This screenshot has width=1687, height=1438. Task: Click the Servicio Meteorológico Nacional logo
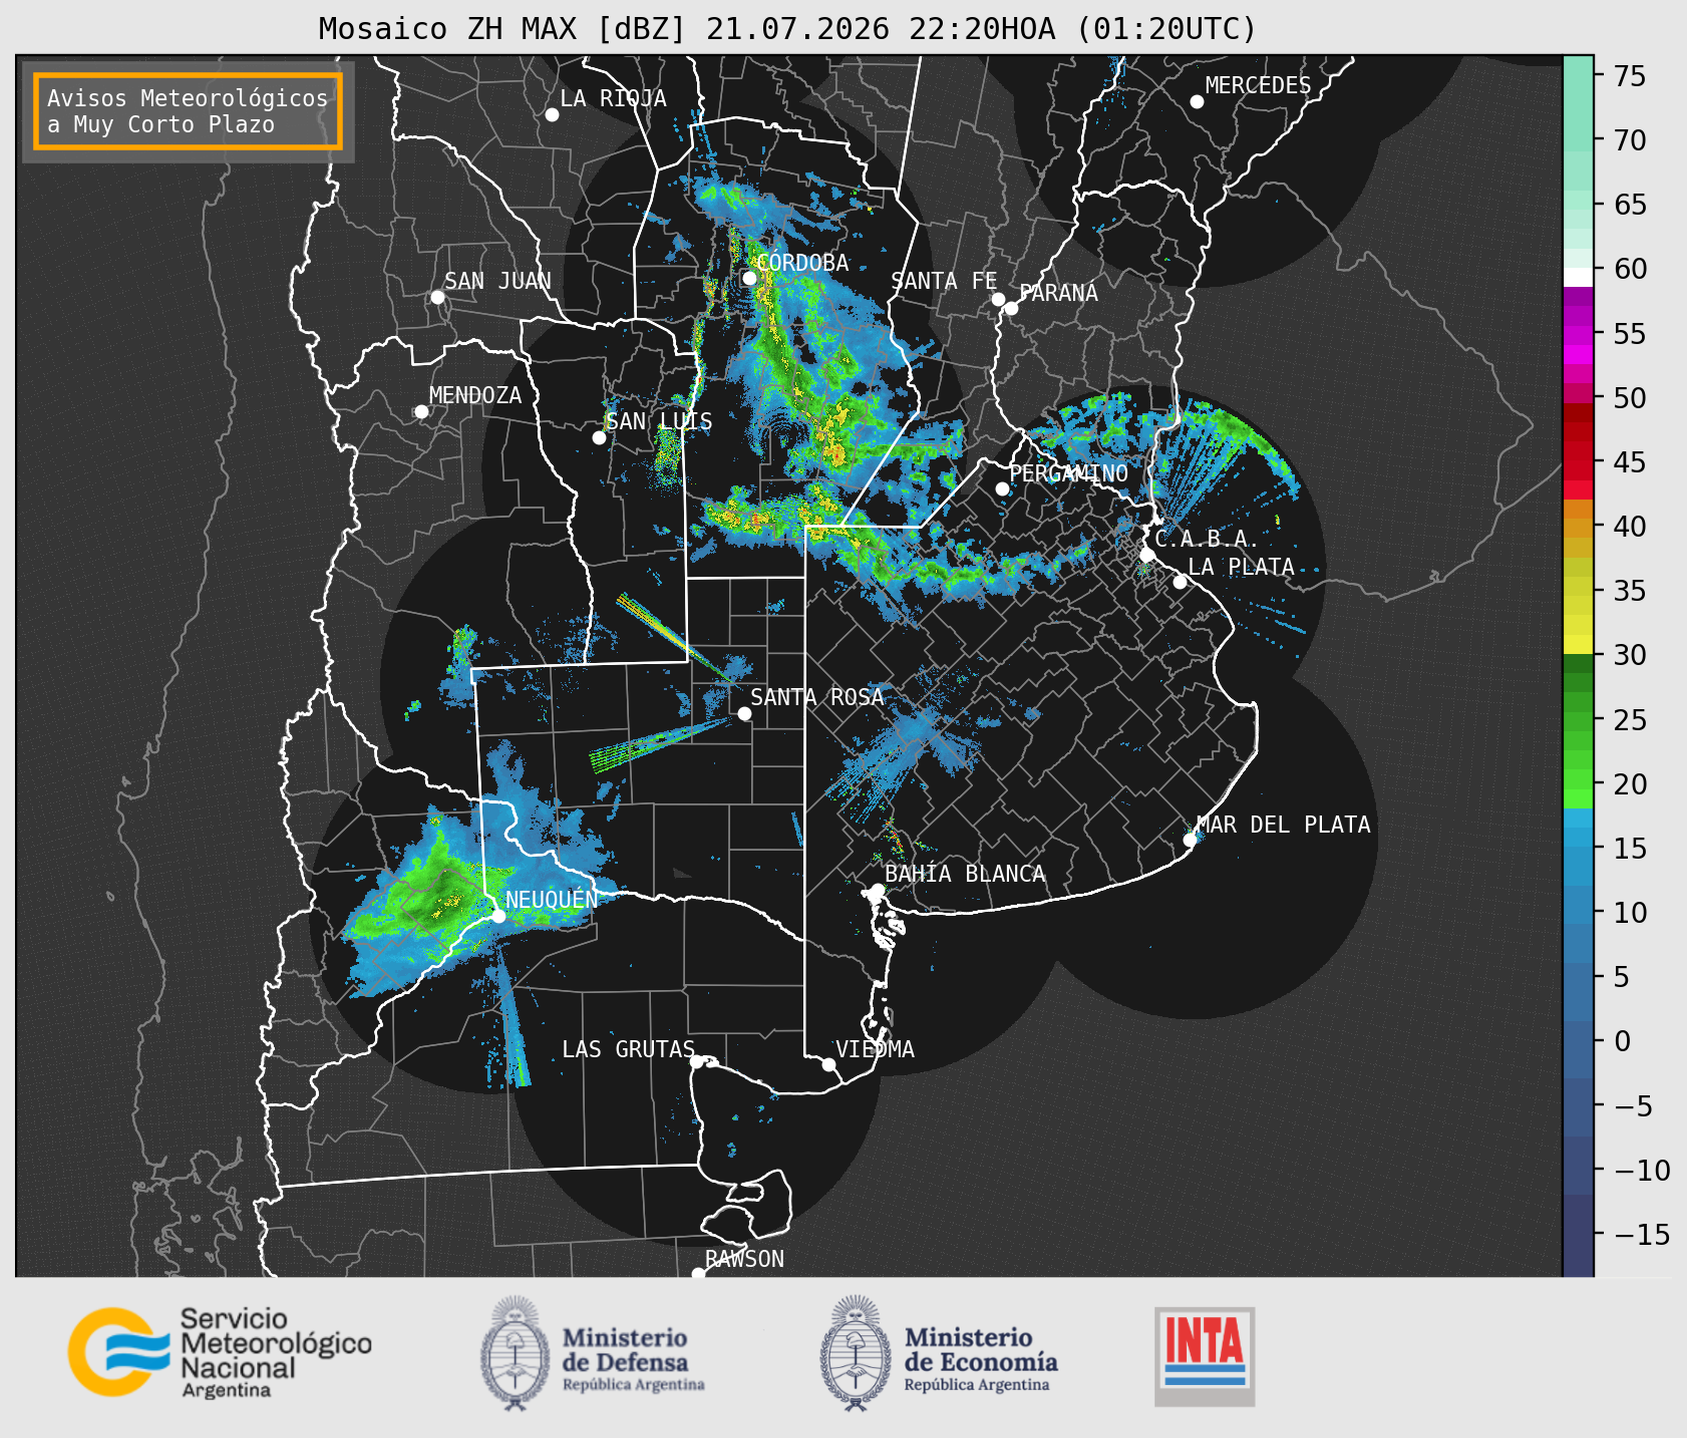click(x=220, y=1352)
